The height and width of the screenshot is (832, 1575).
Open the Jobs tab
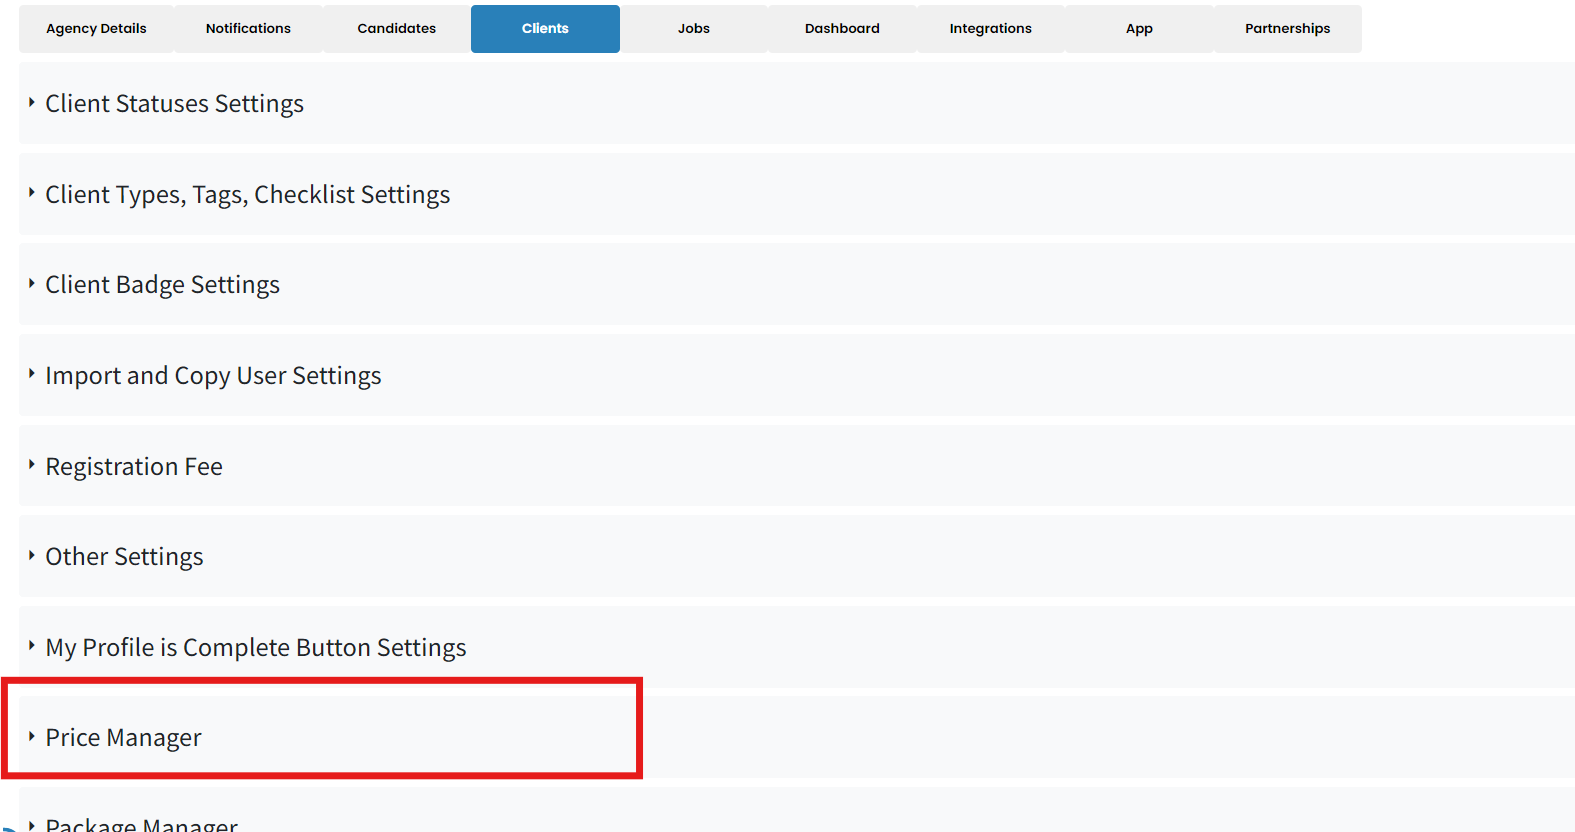pyautogui.click(x=693, y=29)
